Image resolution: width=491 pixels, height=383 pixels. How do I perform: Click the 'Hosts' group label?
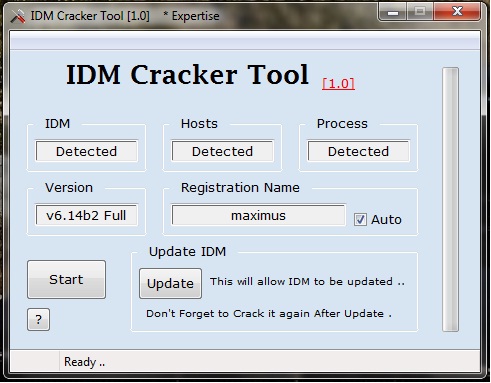click(199, 124)
